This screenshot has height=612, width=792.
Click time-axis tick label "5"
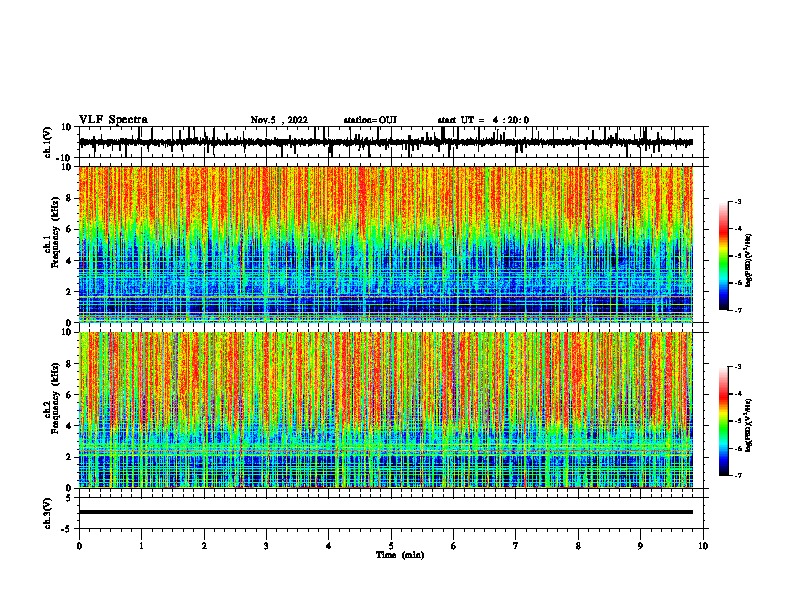click(391, 546)
